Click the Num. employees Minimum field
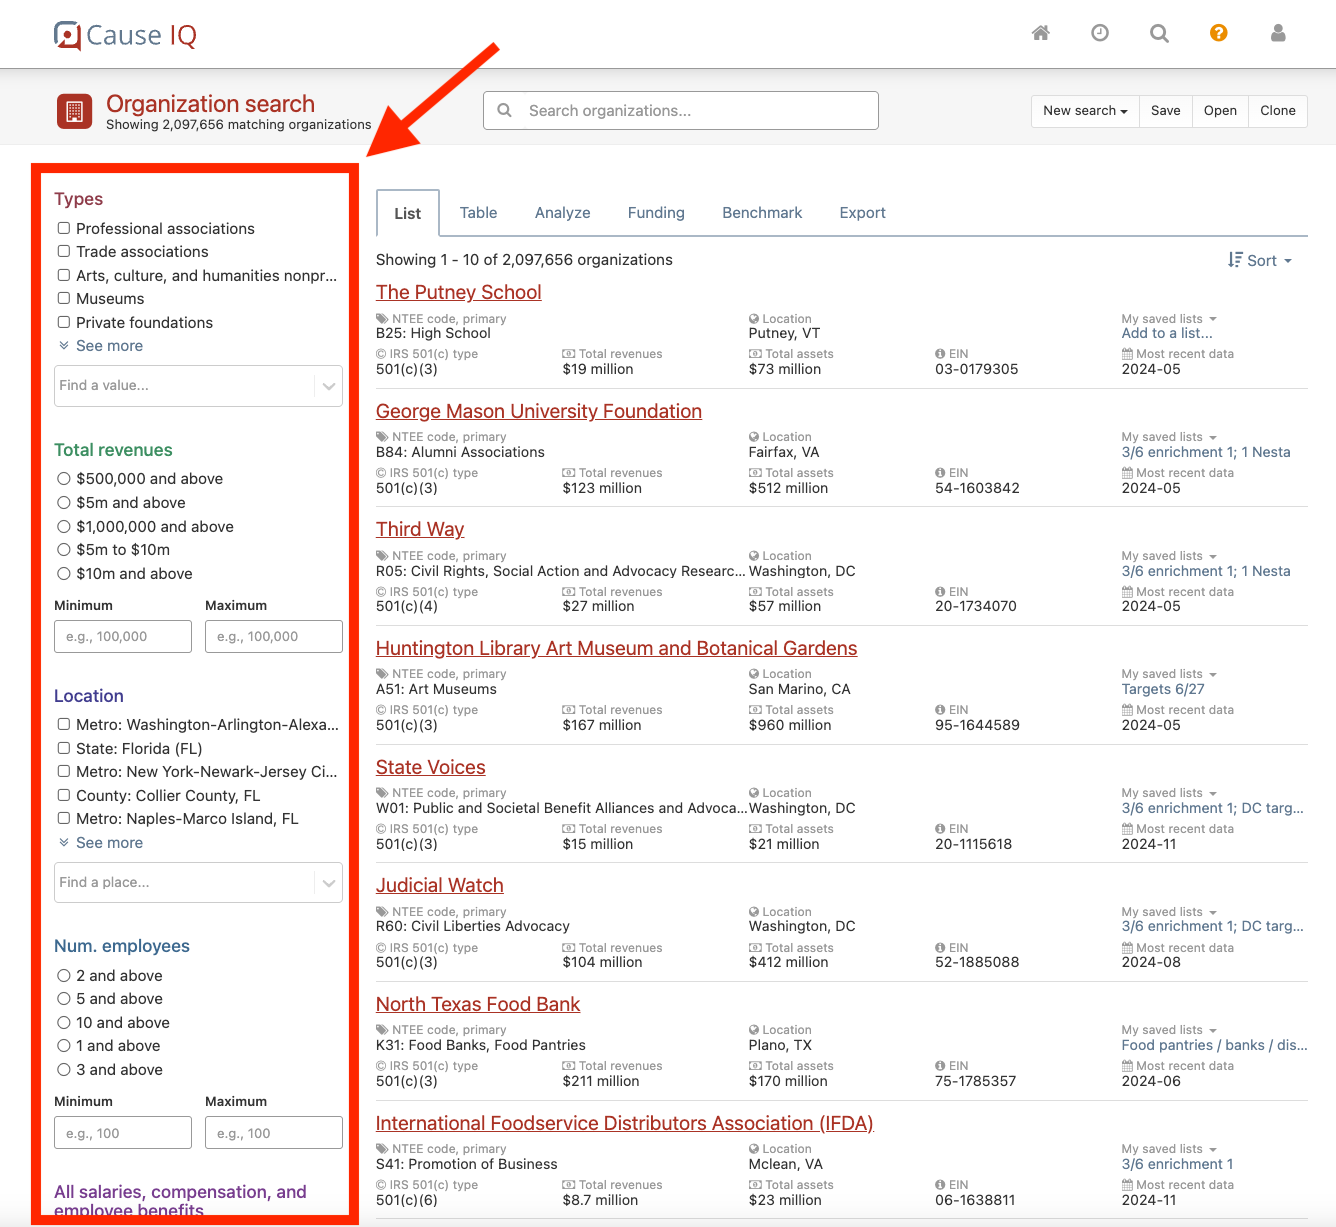1336x1227 pixels. 123,1133
